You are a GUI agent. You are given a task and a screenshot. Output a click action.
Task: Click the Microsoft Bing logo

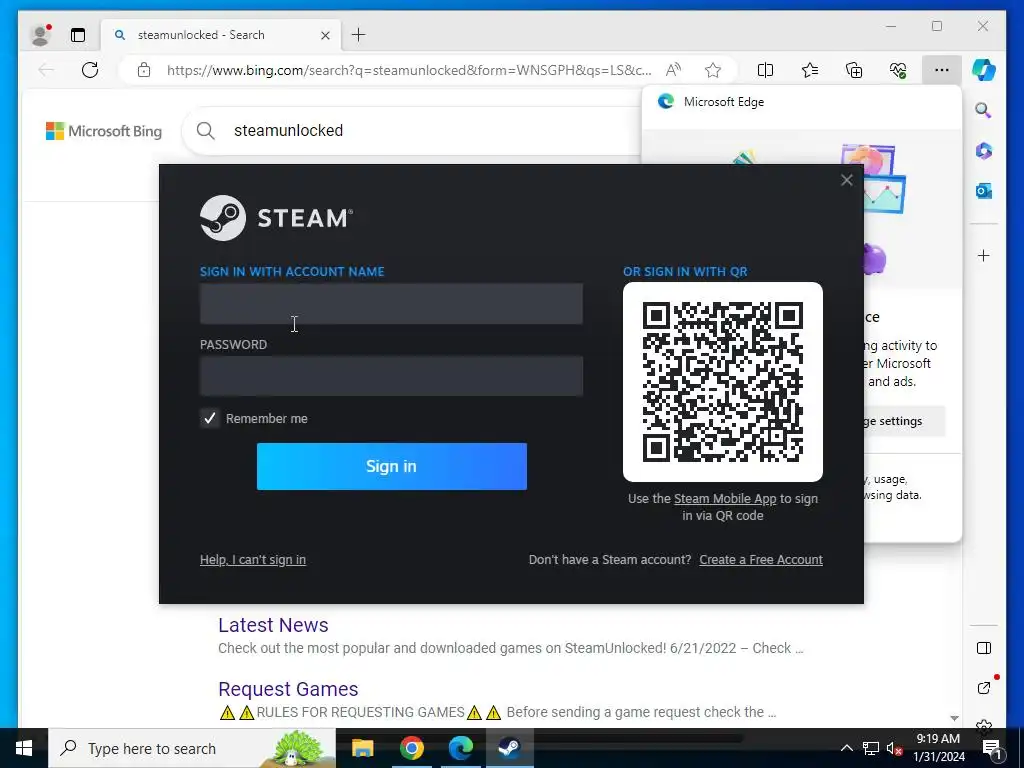[x=104, y=131]
